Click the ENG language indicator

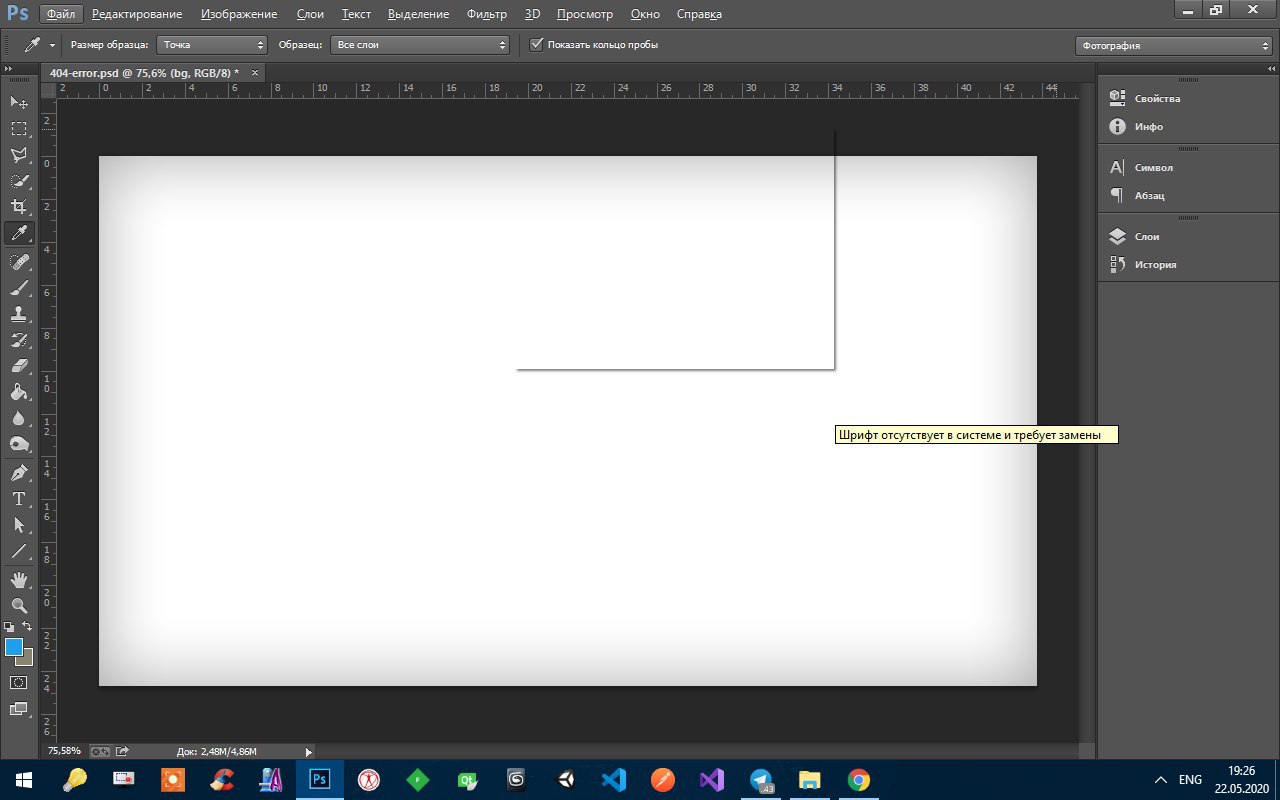click(1190, 780)
